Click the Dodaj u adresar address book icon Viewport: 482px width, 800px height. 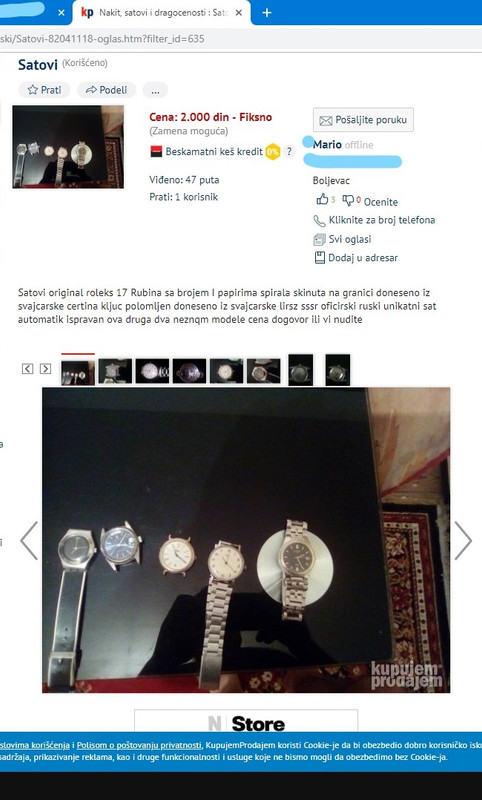319,258
